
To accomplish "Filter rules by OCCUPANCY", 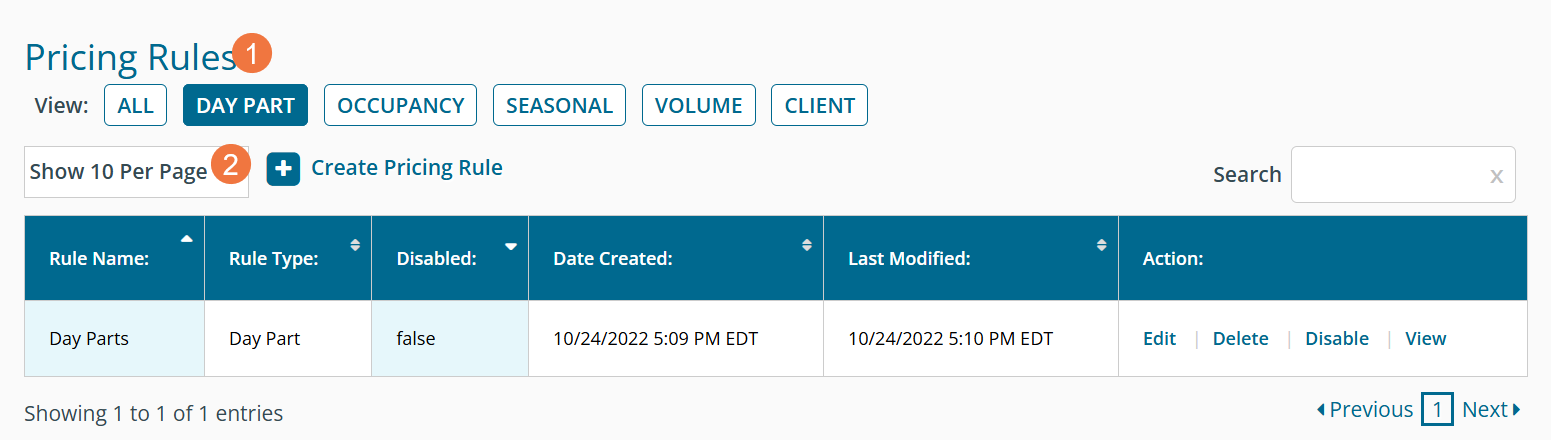I will [x=400, y=106].
